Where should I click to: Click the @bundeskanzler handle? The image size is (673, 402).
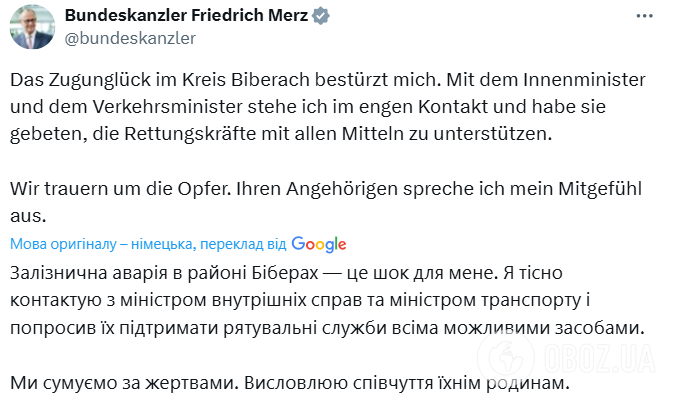(130, 38)
